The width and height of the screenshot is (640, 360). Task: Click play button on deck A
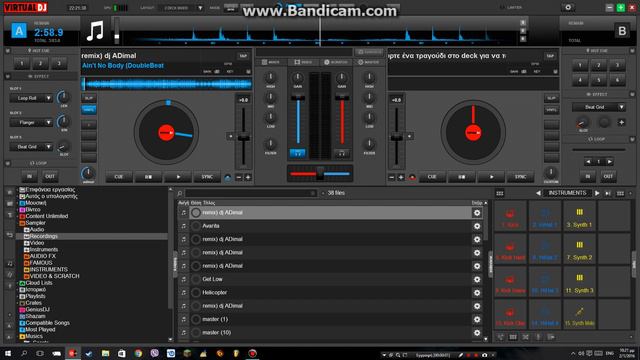178,177
